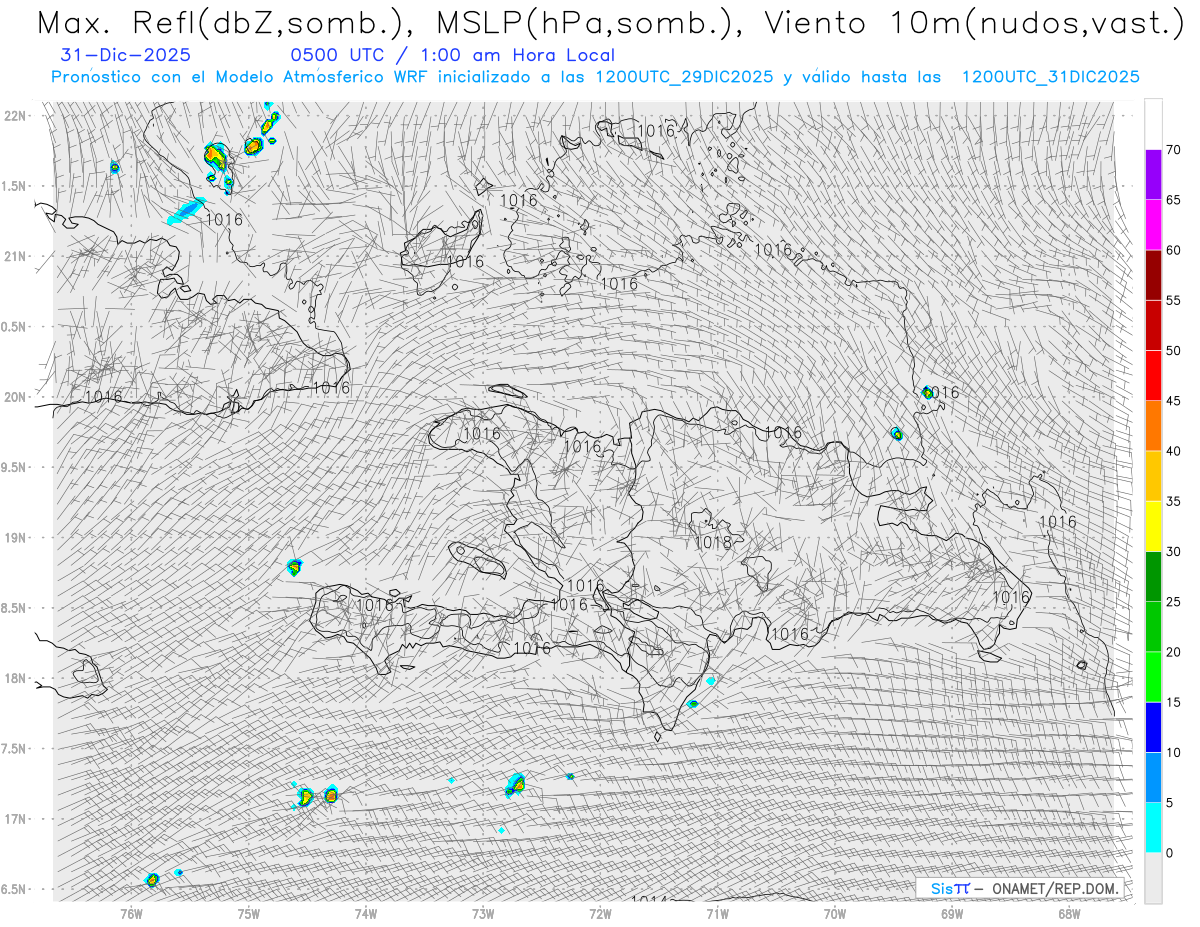The height and width of the screenshot is (927, 1200).
Task: Click the longitude label '68W'
Action: click(1069, 913)
